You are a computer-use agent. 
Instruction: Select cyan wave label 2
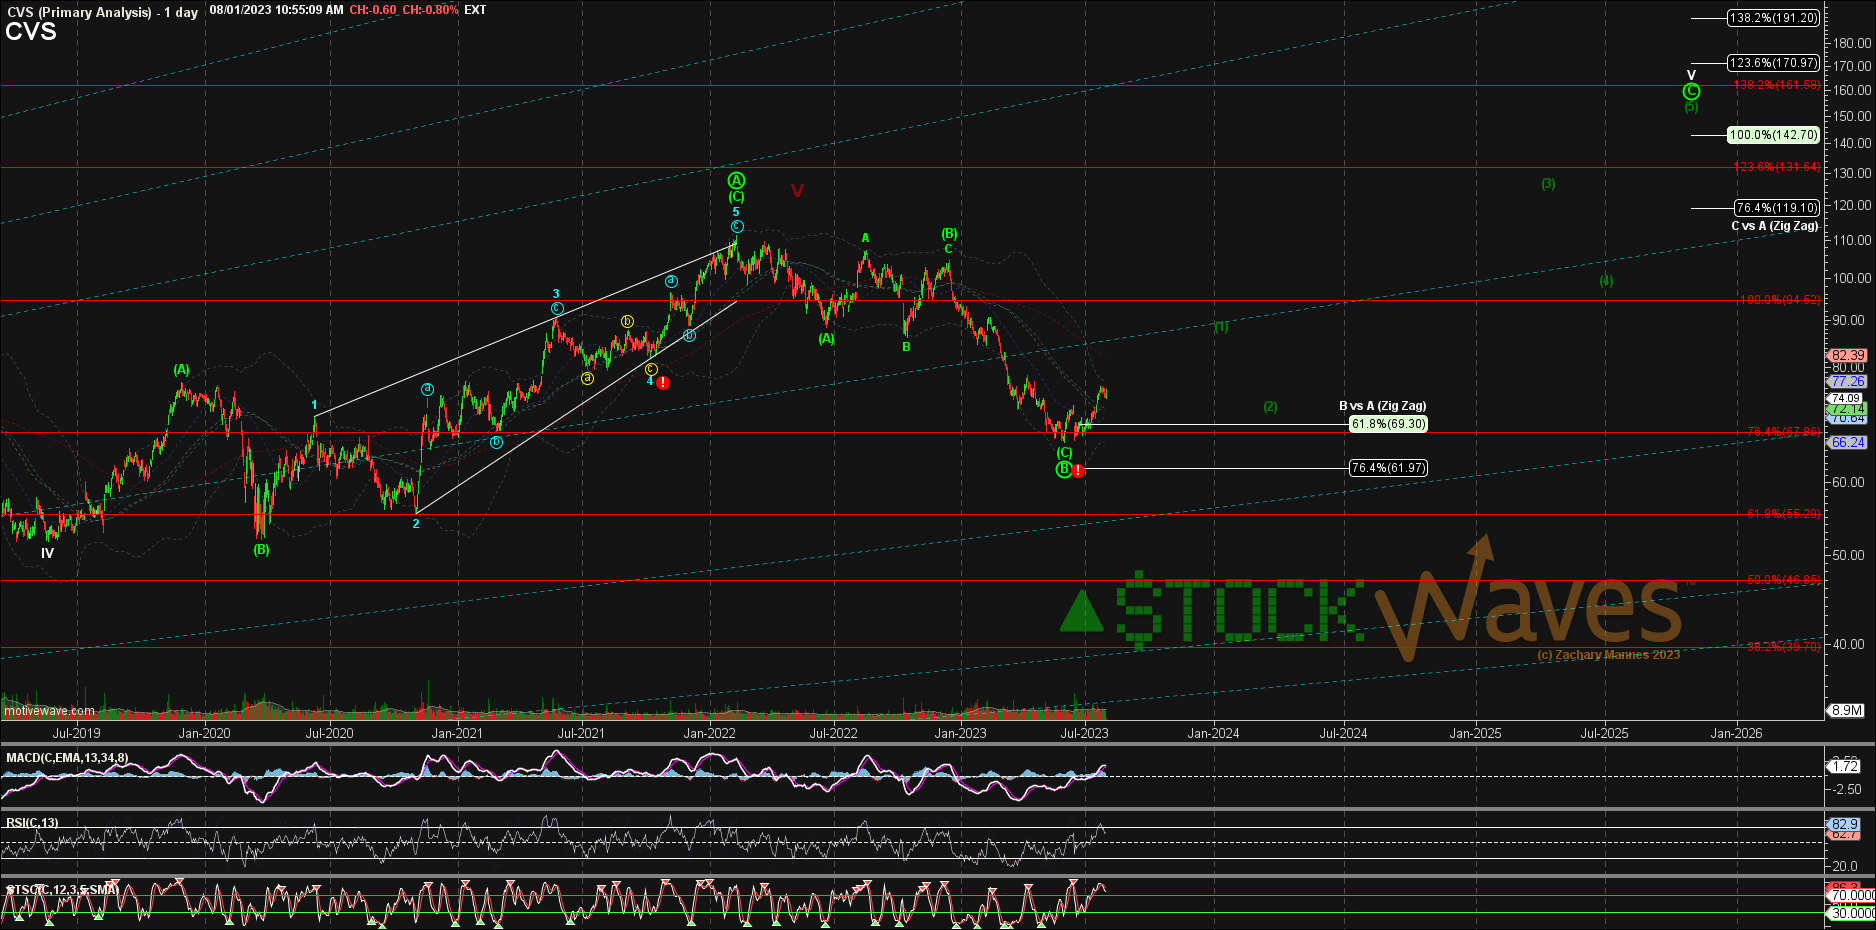point(416,523)
